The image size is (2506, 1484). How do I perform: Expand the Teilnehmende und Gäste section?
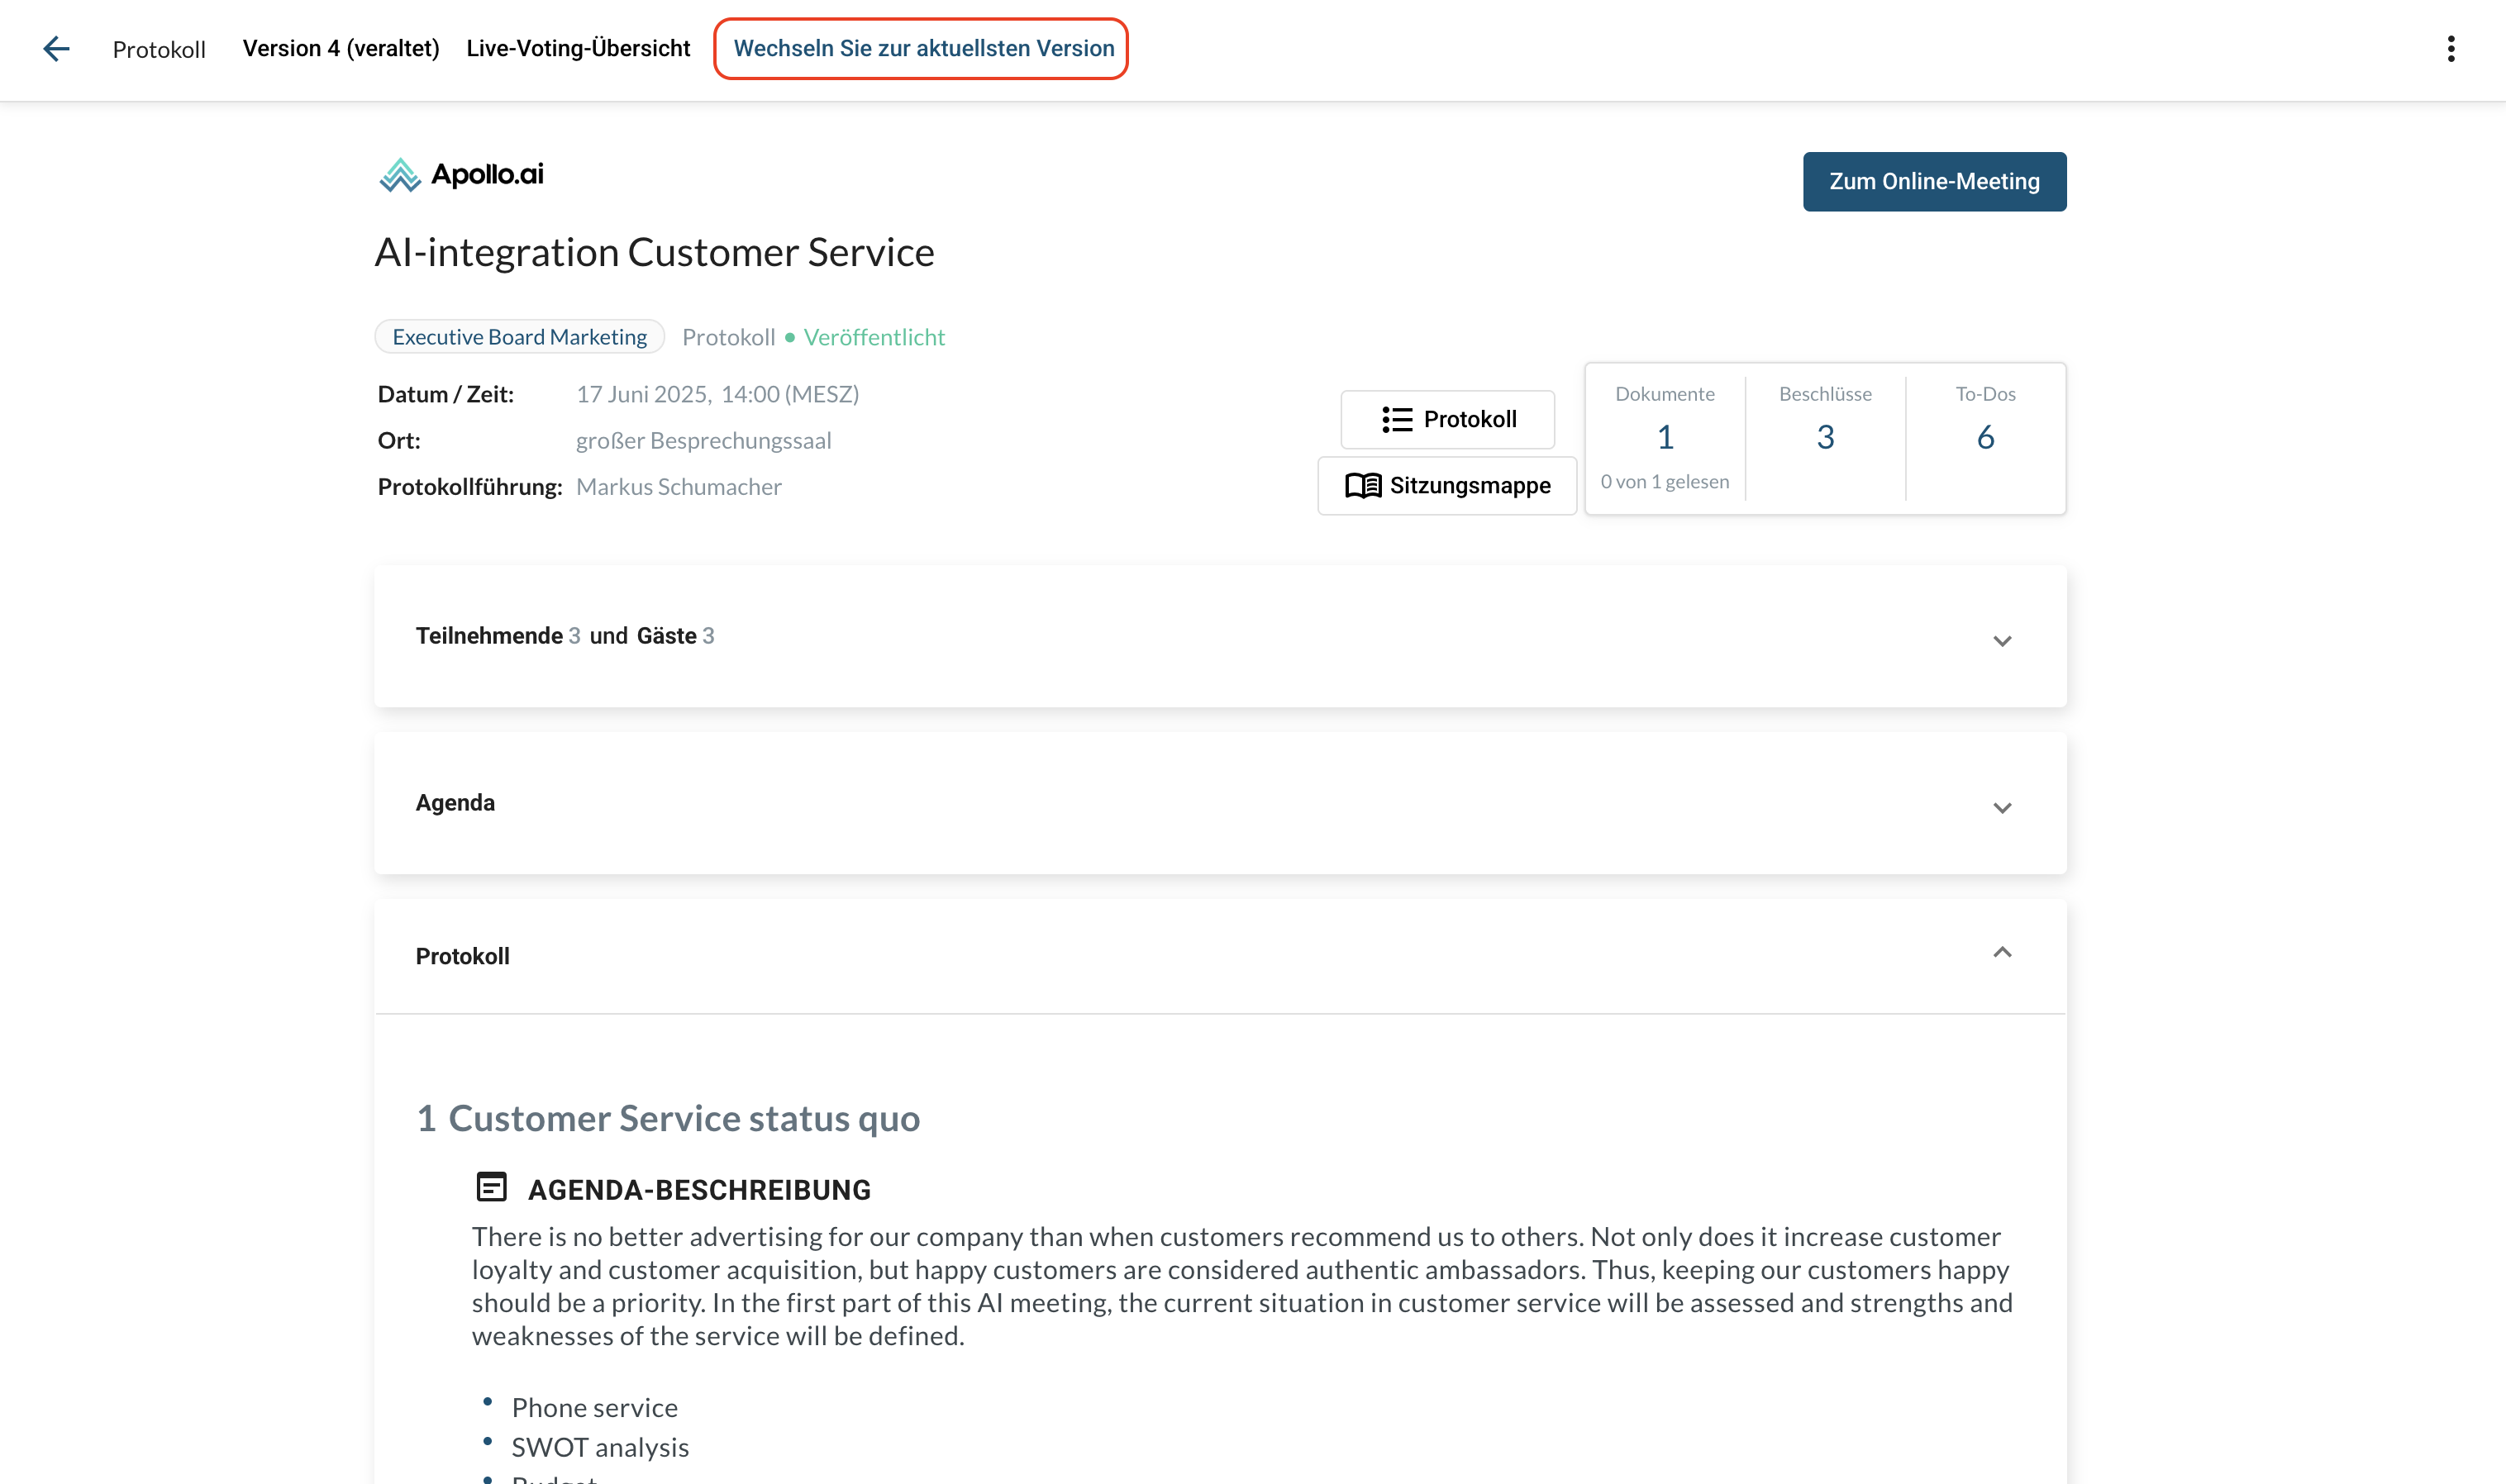point(2001,641)
